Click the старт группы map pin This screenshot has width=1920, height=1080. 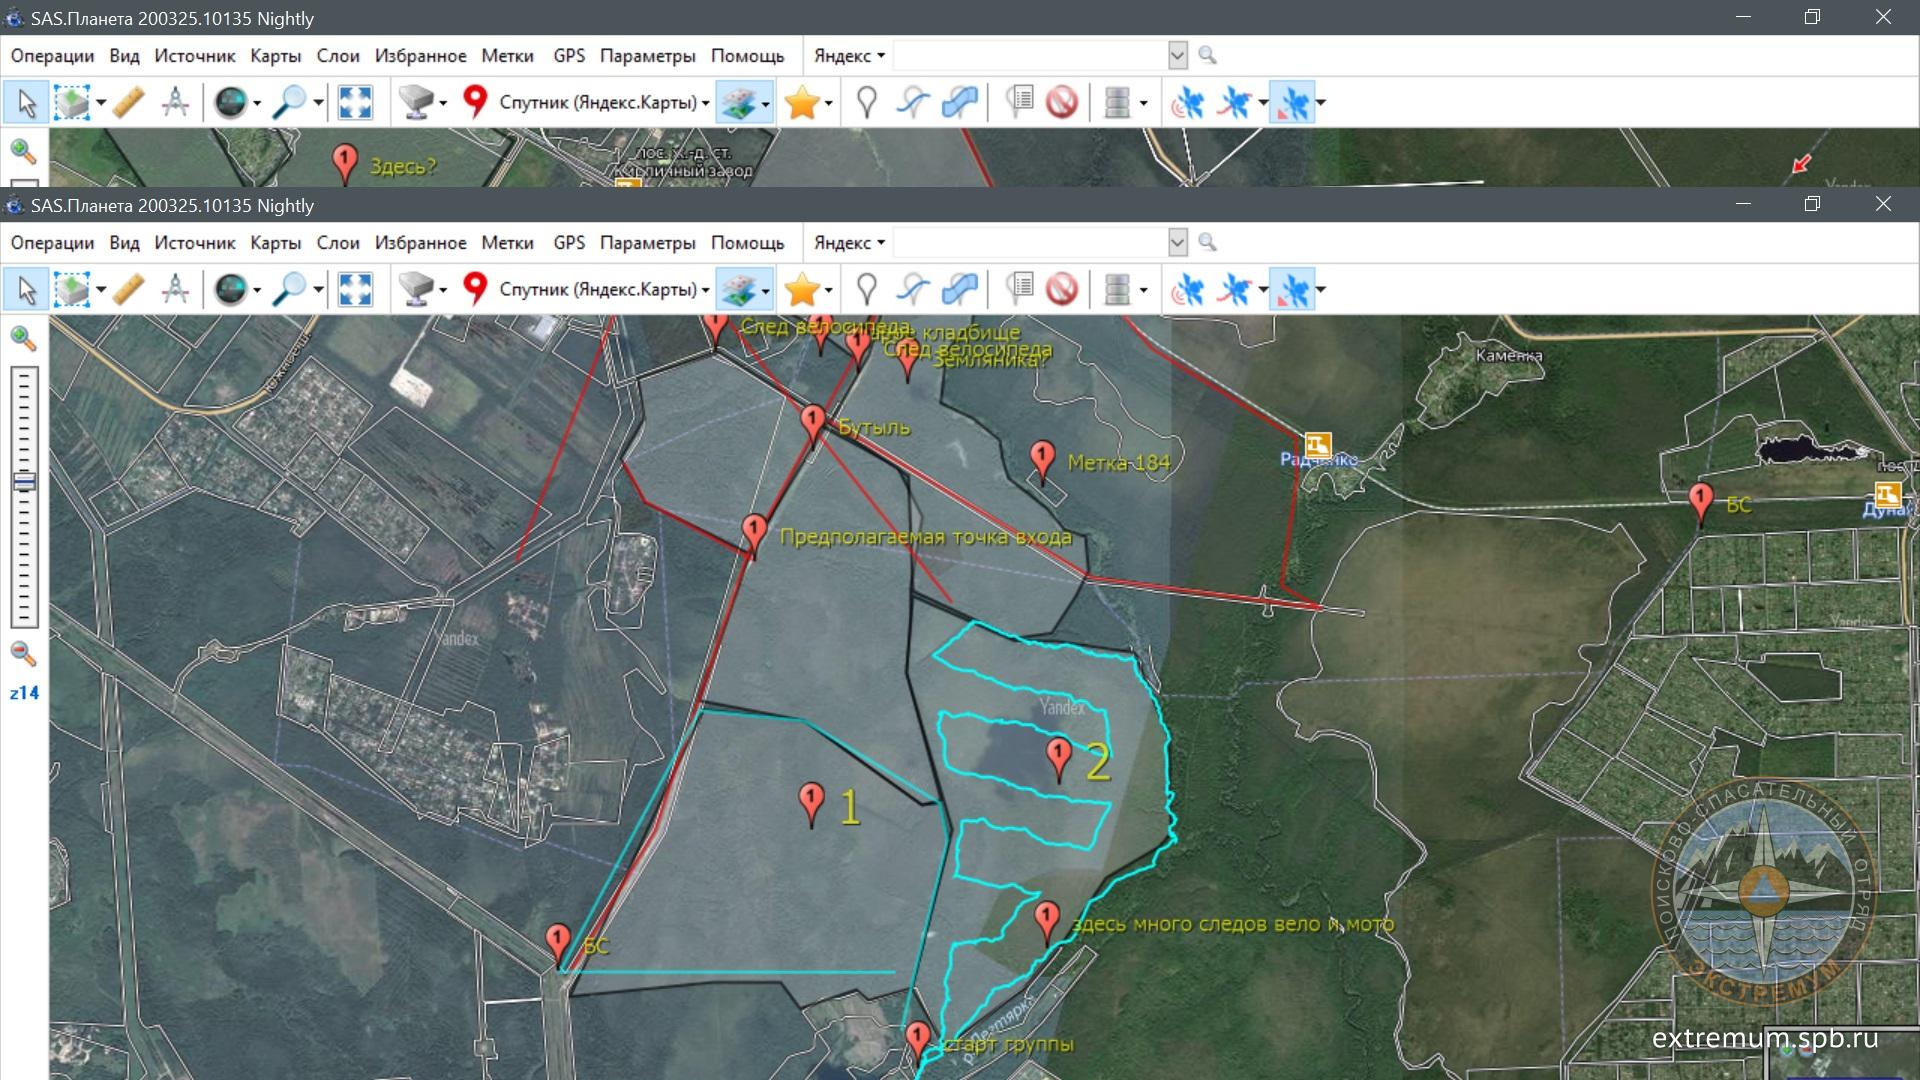(x=917, y=1039)
